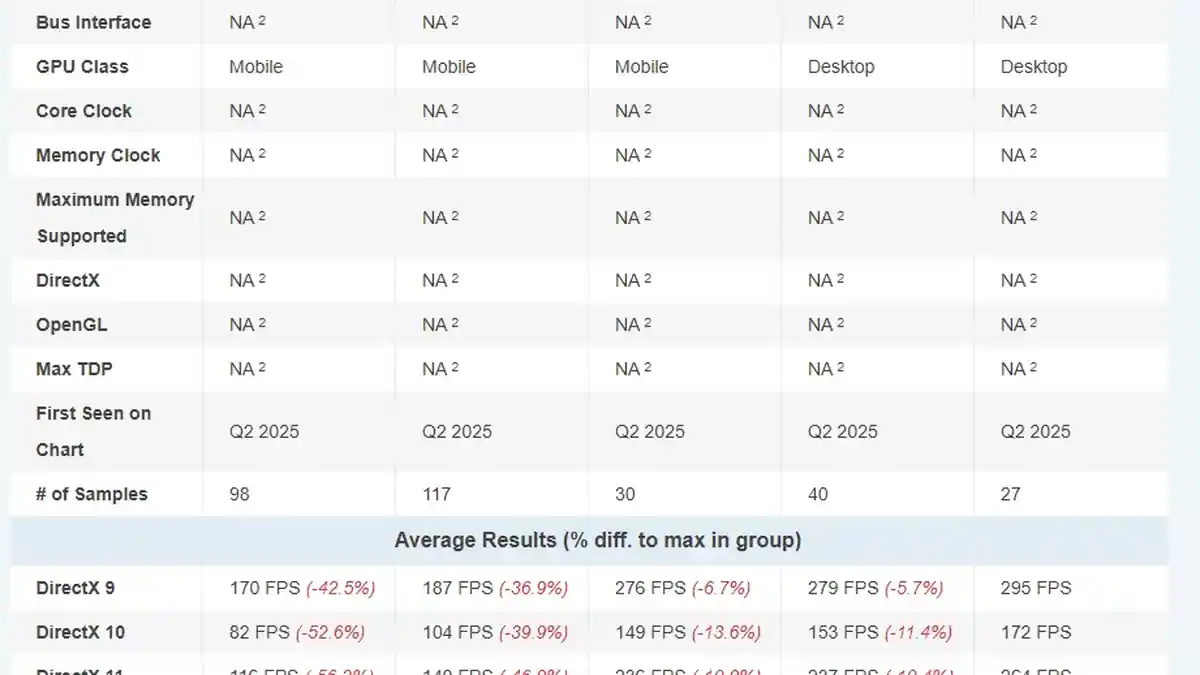Viewport: 1200px width, 675px height.
Task: Select the First Seen on Chart label
Action: pos(93,431)
